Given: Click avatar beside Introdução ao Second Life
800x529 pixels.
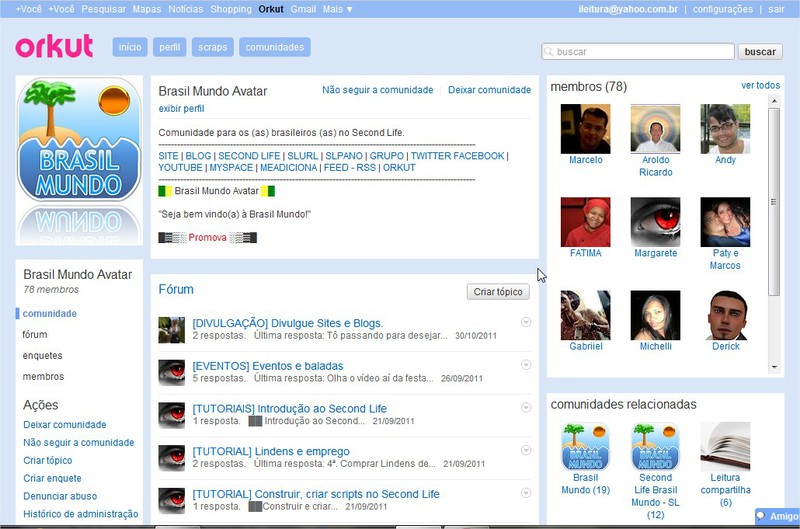Looking at the screenshot, I should click(x=171, y=415).
